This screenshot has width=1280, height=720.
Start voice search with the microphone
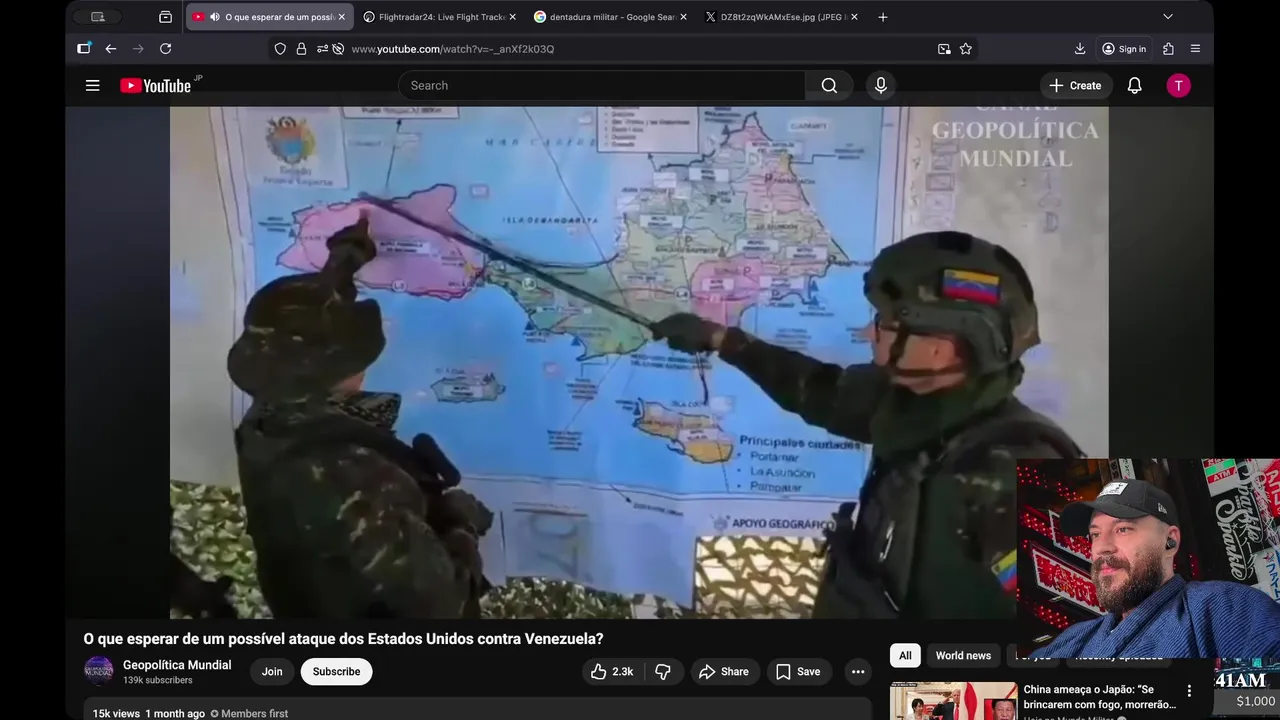[881, 86]
